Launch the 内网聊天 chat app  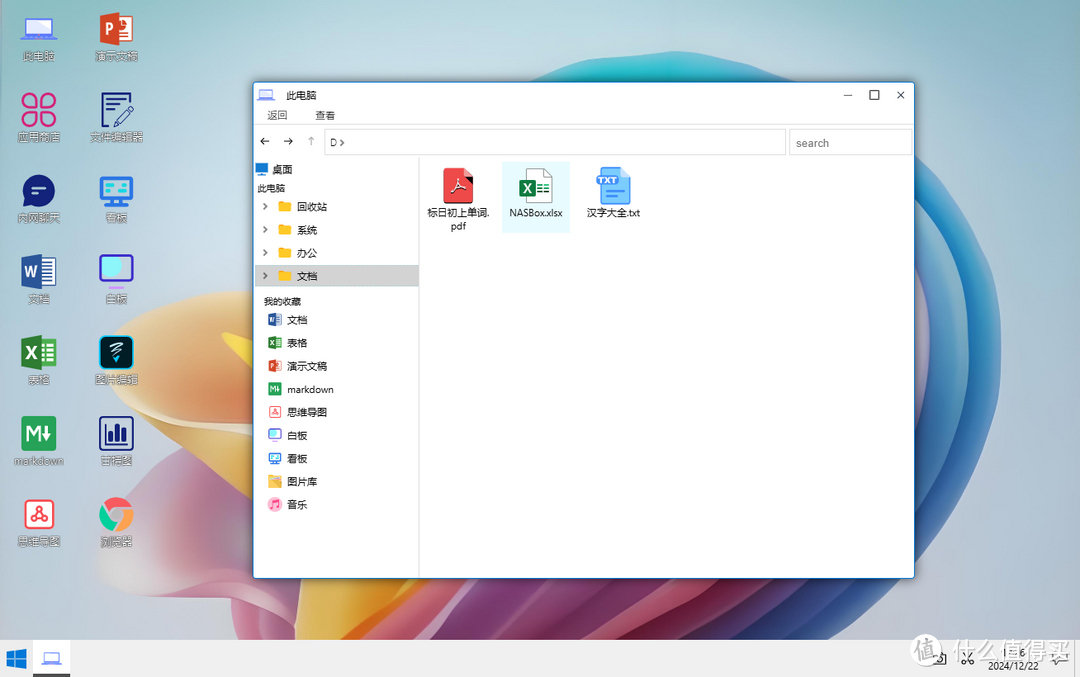37,190
